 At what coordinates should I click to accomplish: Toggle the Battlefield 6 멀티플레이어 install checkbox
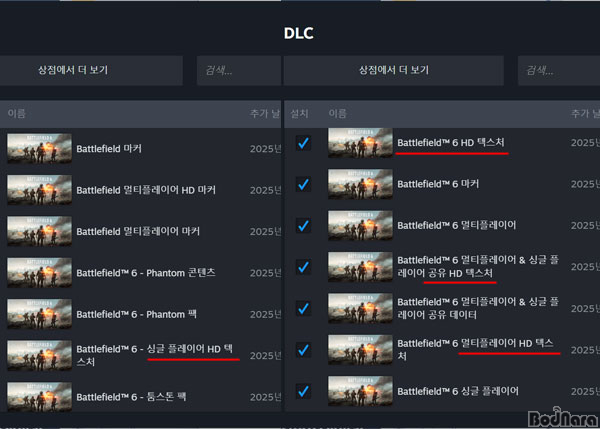coord(303,226)
